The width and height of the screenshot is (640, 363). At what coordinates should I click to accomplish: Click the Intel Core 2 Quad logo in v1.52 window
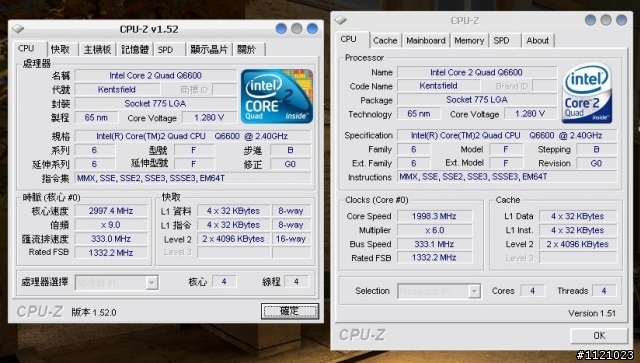tap(277, 96)
